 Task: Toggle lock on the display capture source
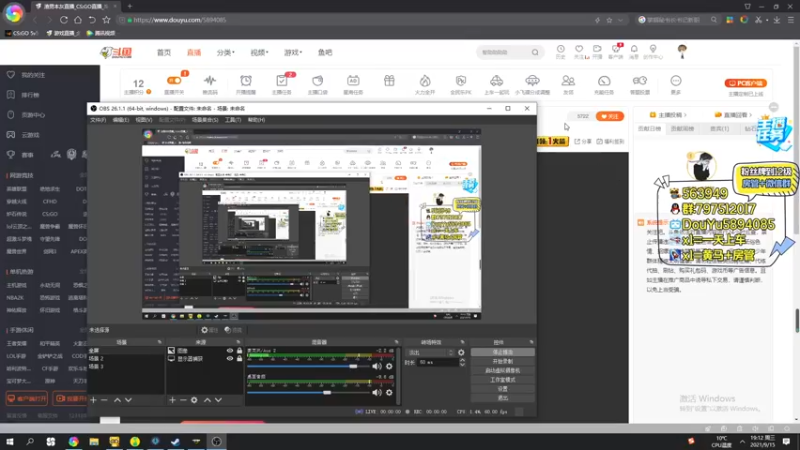tap(239, 359)
